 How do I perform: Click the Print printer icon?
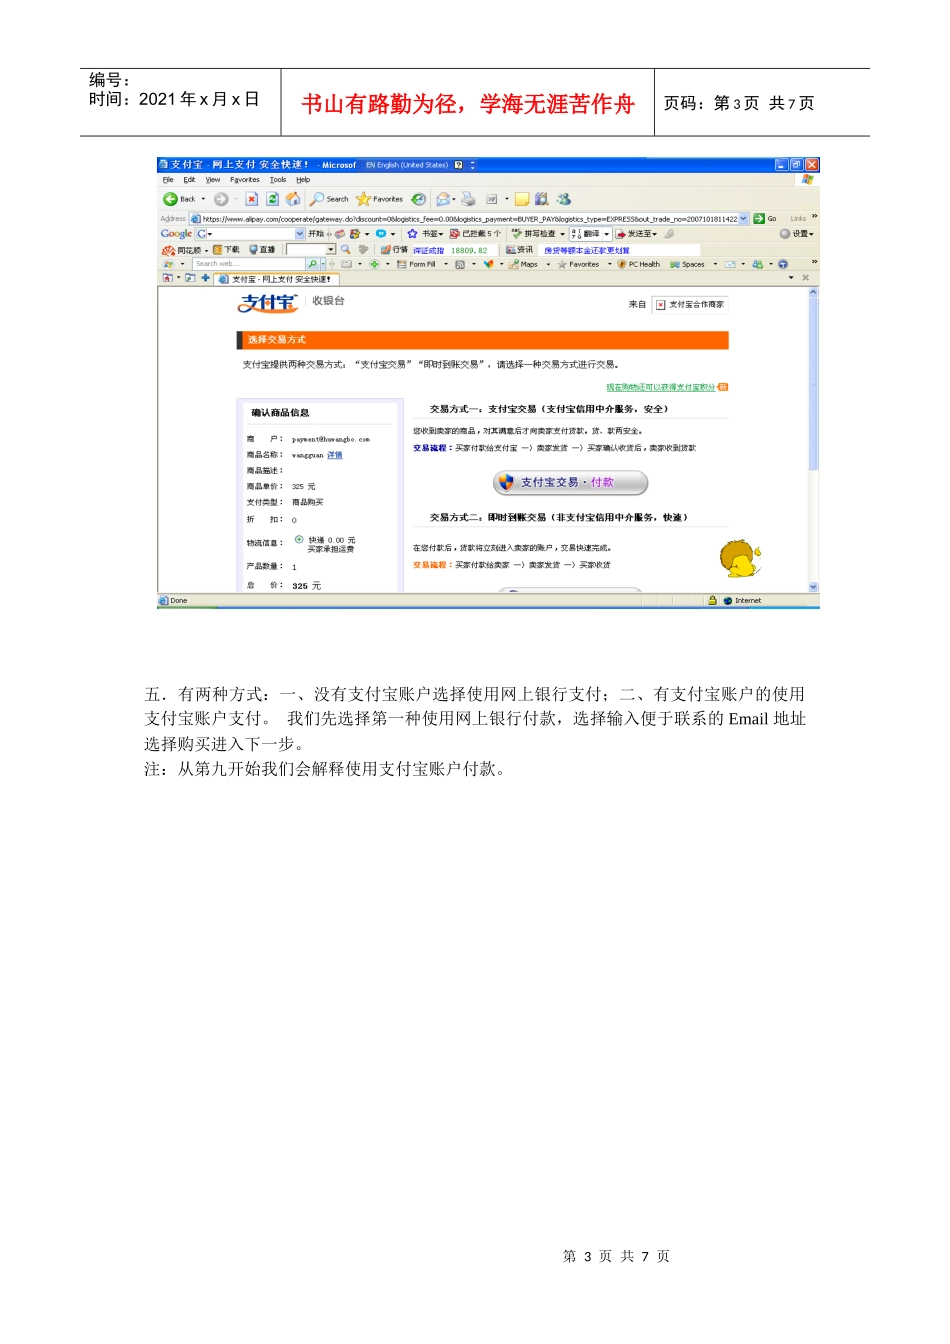[468, 199]
